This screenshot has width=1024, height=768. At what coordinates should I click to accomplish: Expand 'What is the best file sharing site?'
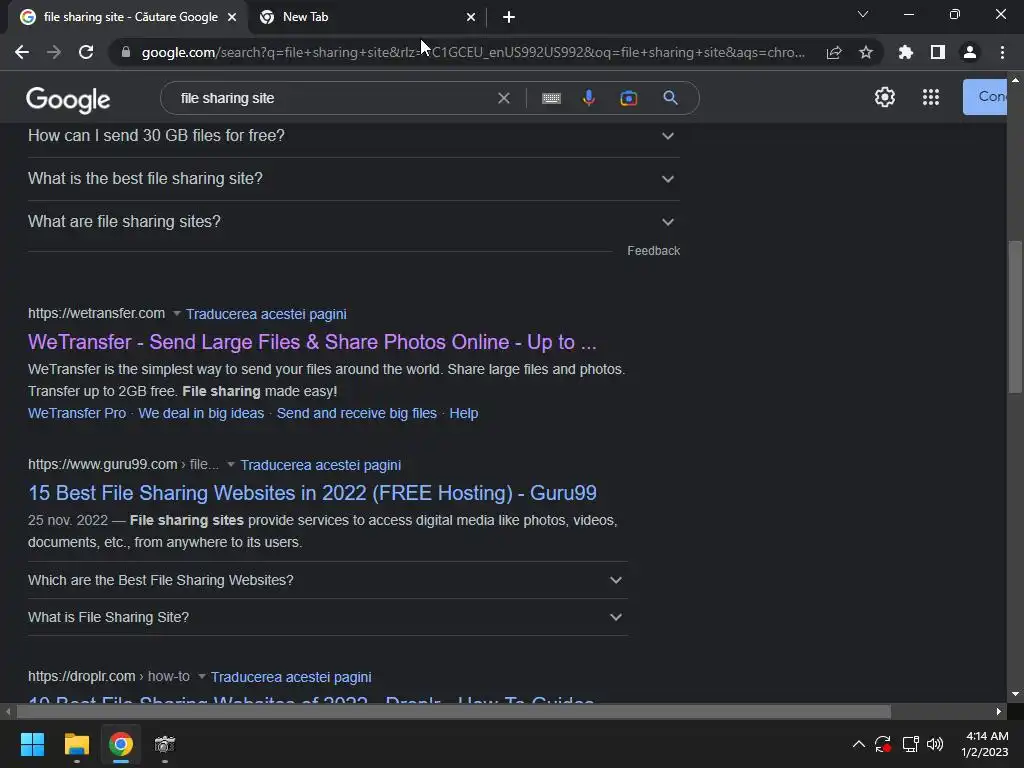[x=353, y=179]
